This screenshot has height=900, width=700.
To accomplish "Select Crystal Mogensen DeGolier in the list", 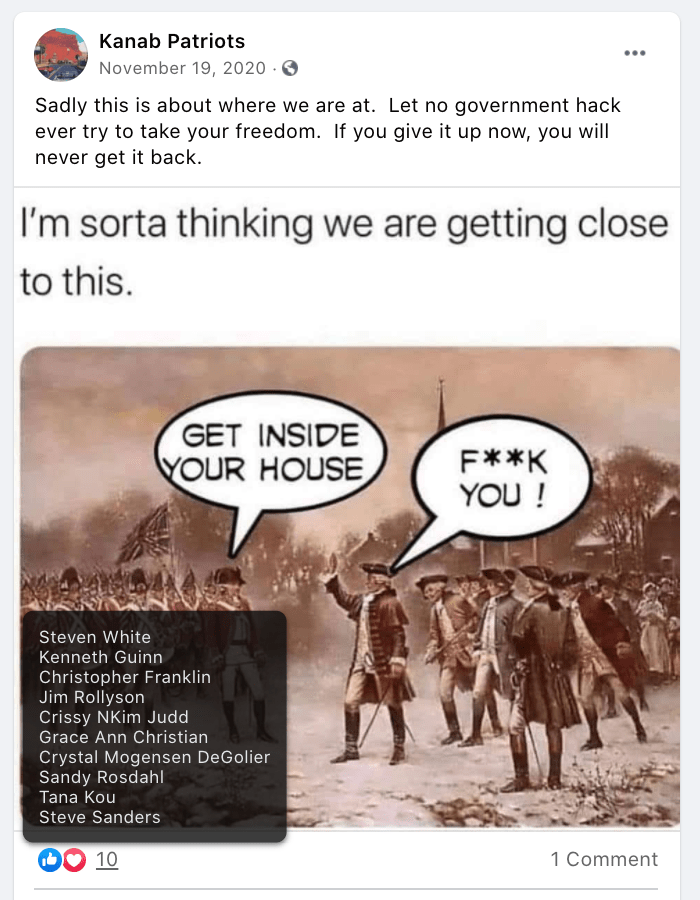I will (154, 757).
